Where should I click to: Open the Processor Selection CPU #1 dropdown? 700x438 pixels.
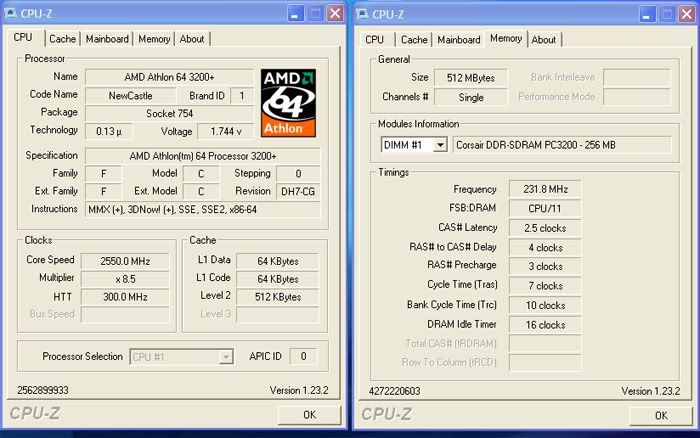226,357
